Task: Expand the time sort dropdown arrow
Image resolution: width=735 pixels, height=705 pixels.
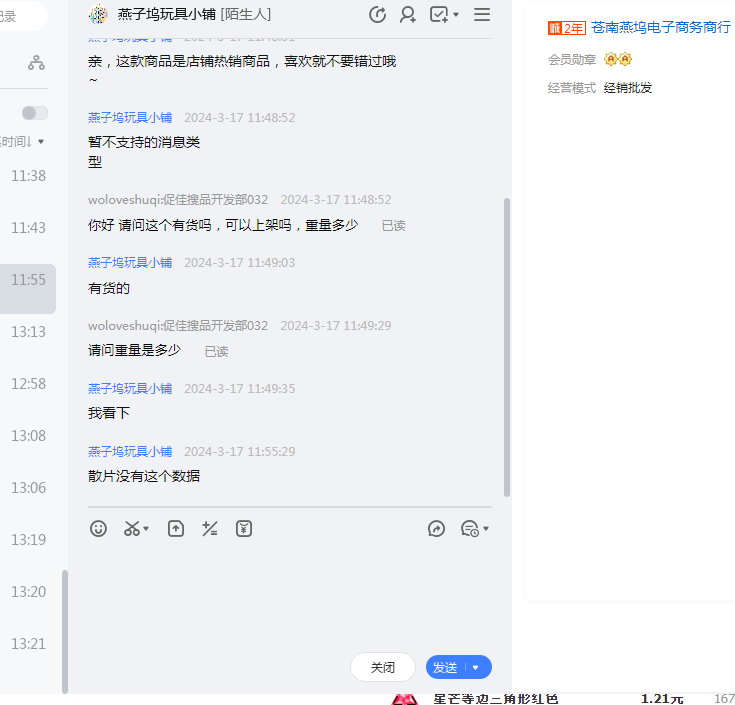Action: 41,142
